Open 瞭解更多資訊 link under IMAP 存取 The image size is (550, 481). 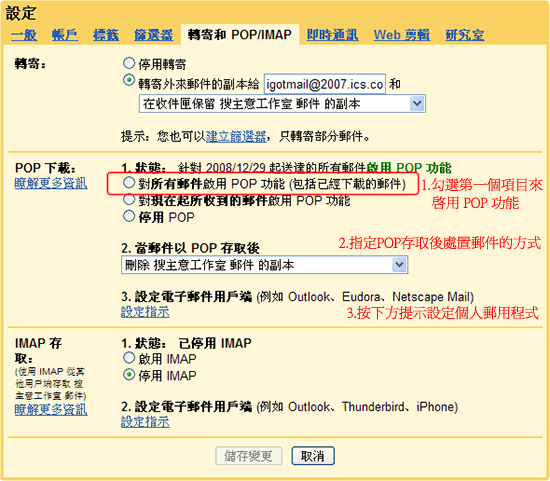[x=51, y=409]
